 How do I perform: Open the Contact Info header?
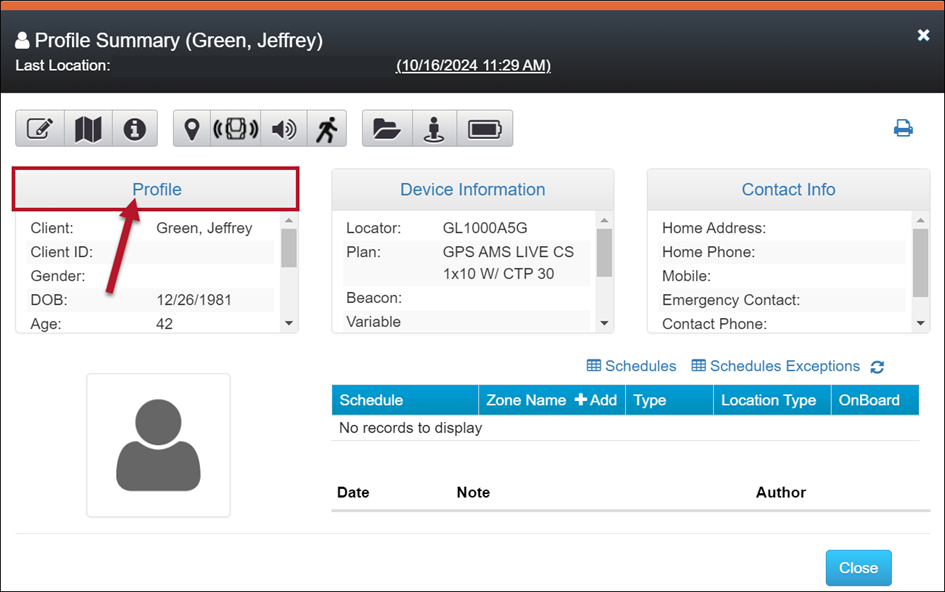pyautogui.click(x=788, y=189)
